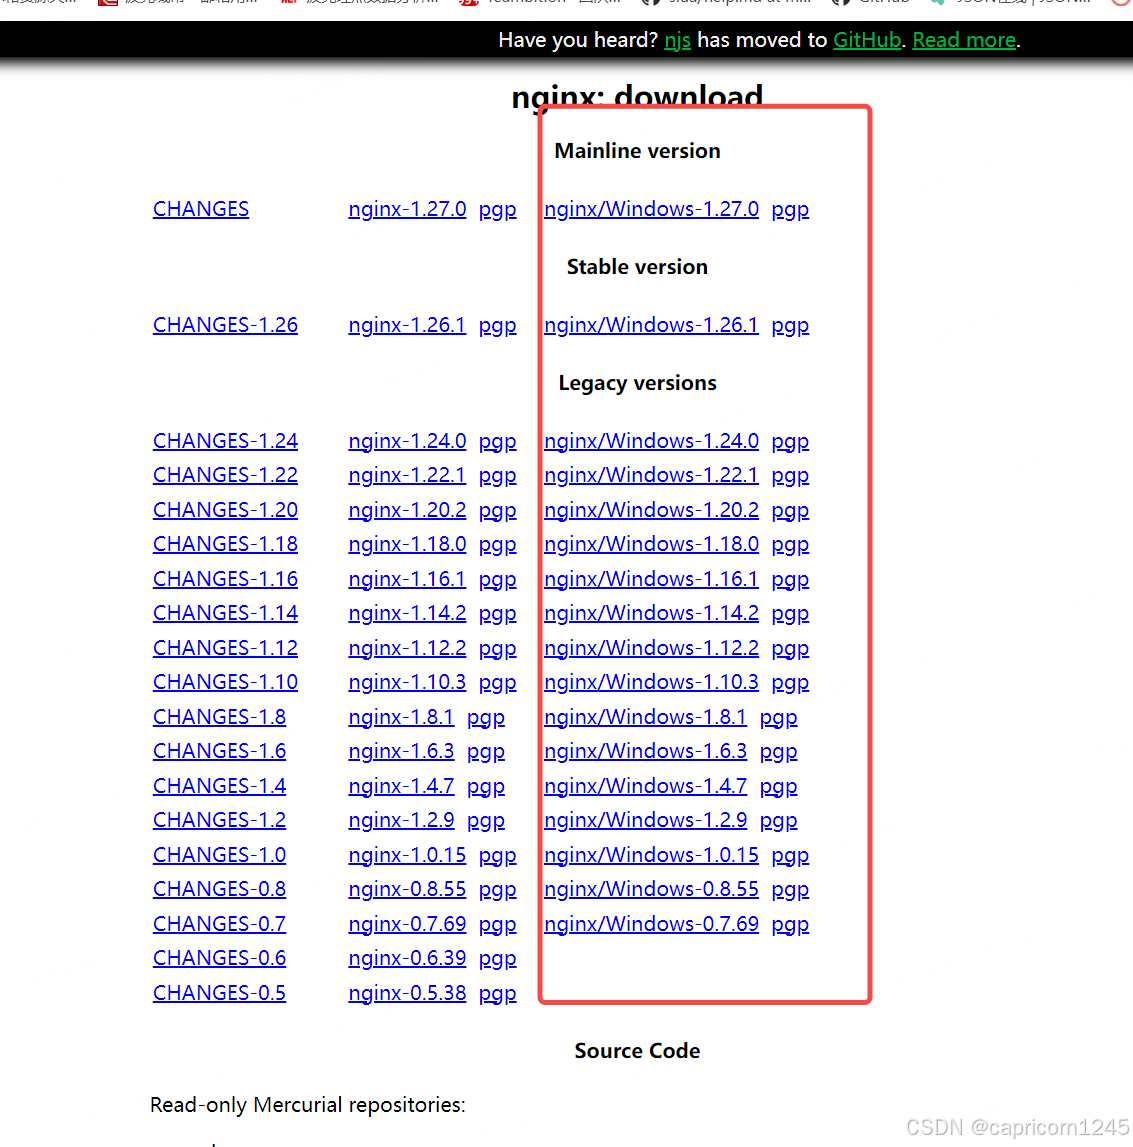Open the njs link in banner
The image size is (1133, 1147).
pos(677,40)
